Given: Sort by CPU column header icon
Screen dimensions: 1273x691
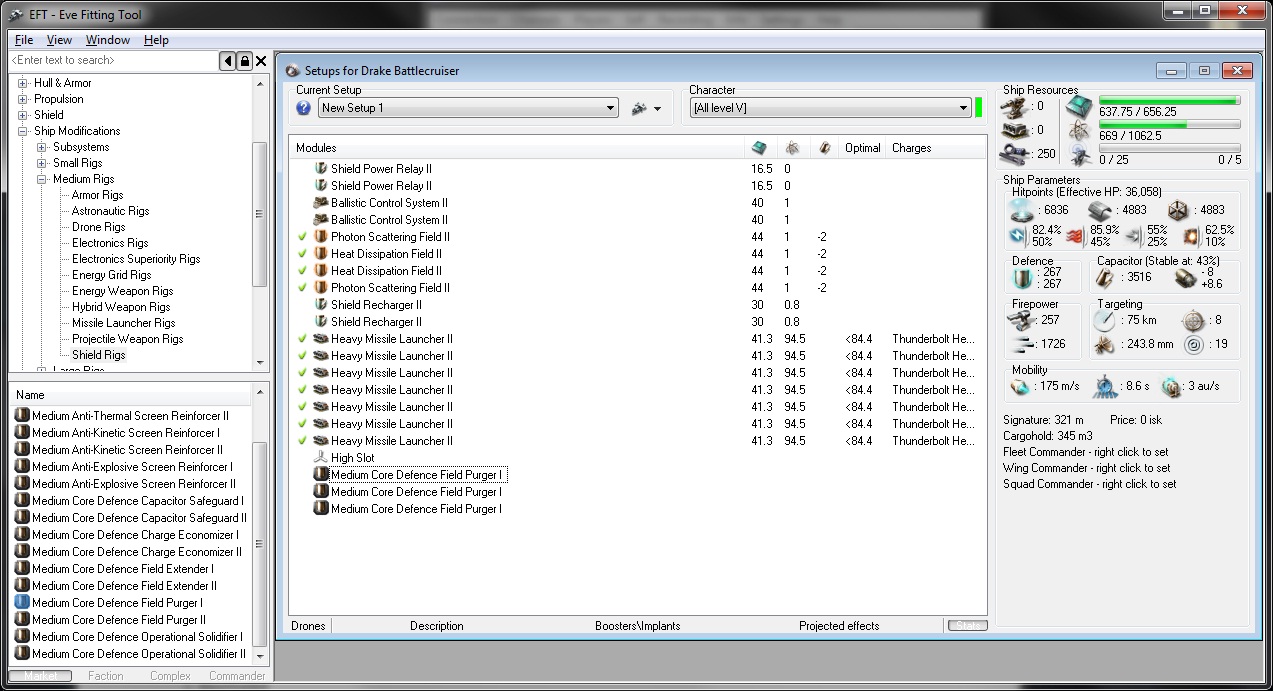Looking at the screenshot, I should pyautogui.click(x=759, y=148).
